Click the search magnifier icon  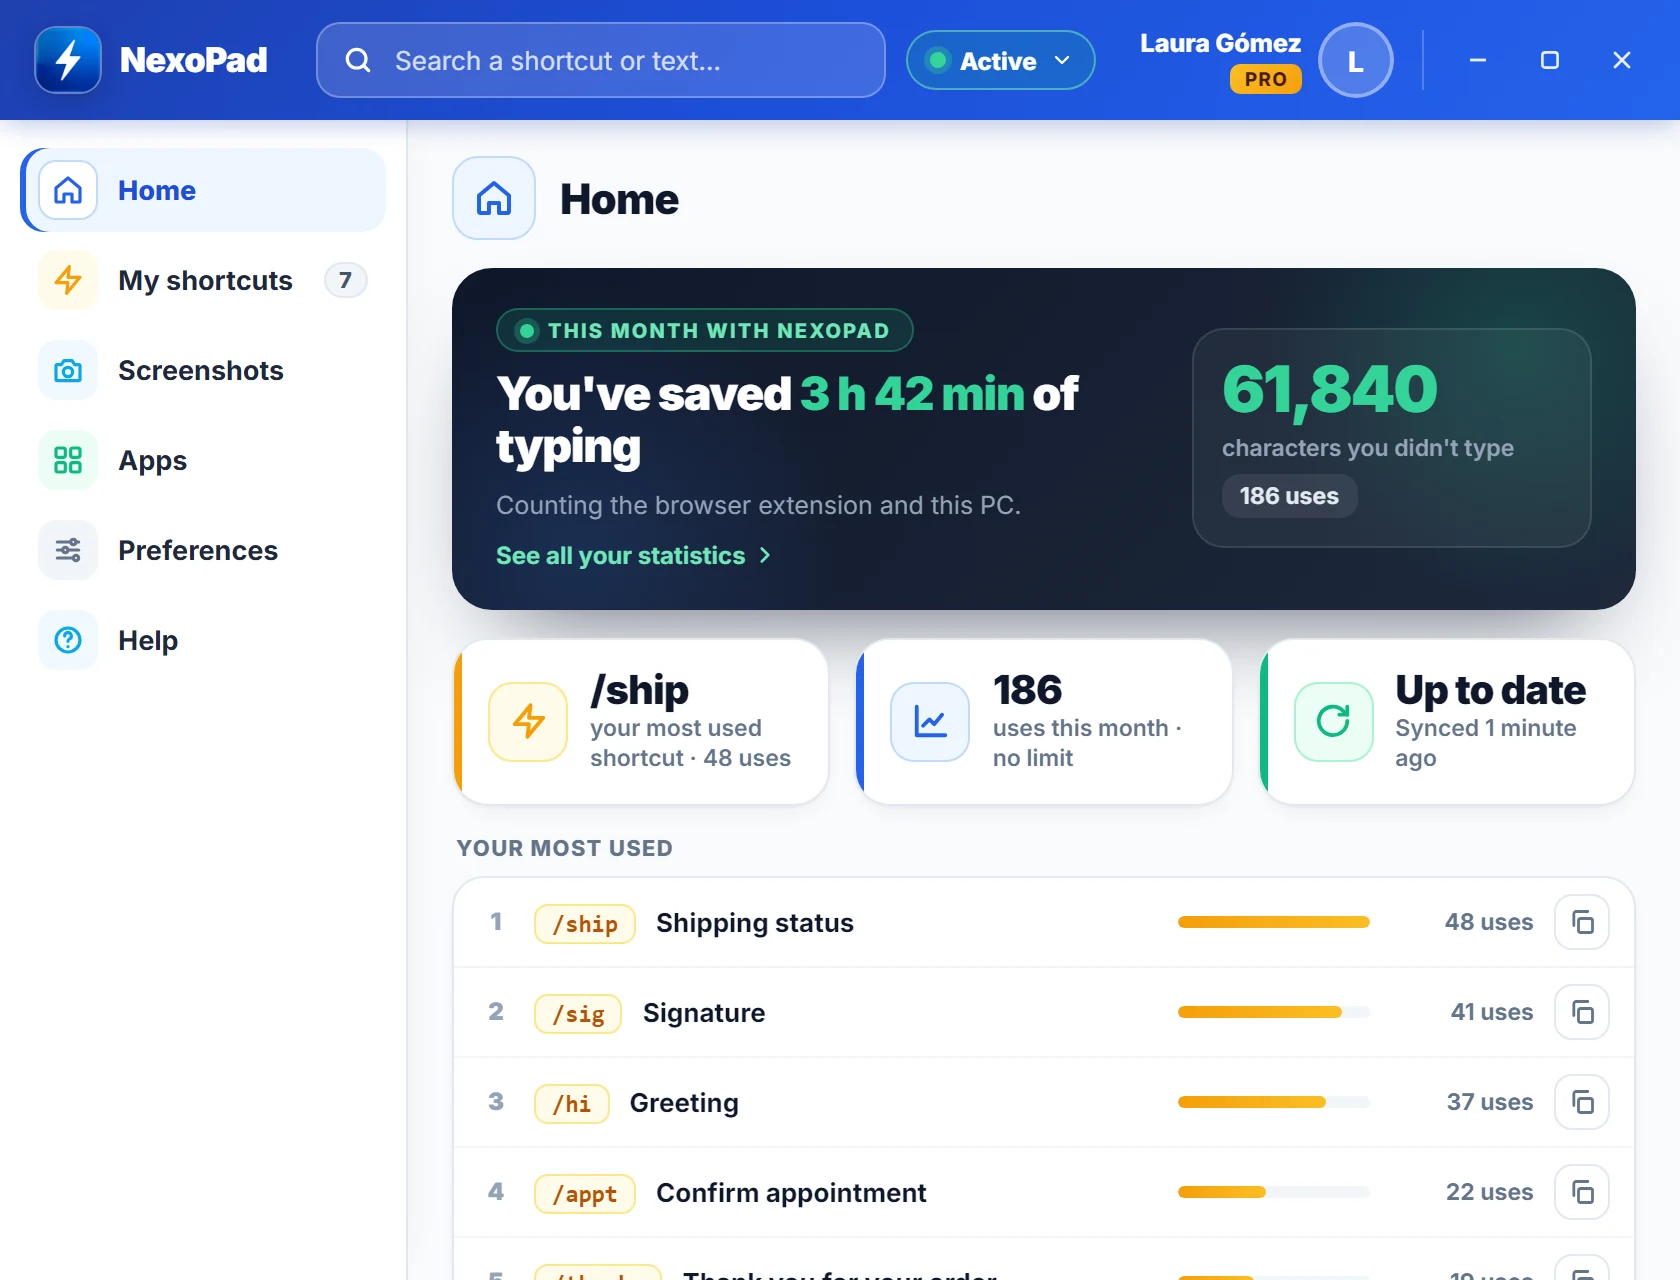pyautogui.click(x=358, y=61)
